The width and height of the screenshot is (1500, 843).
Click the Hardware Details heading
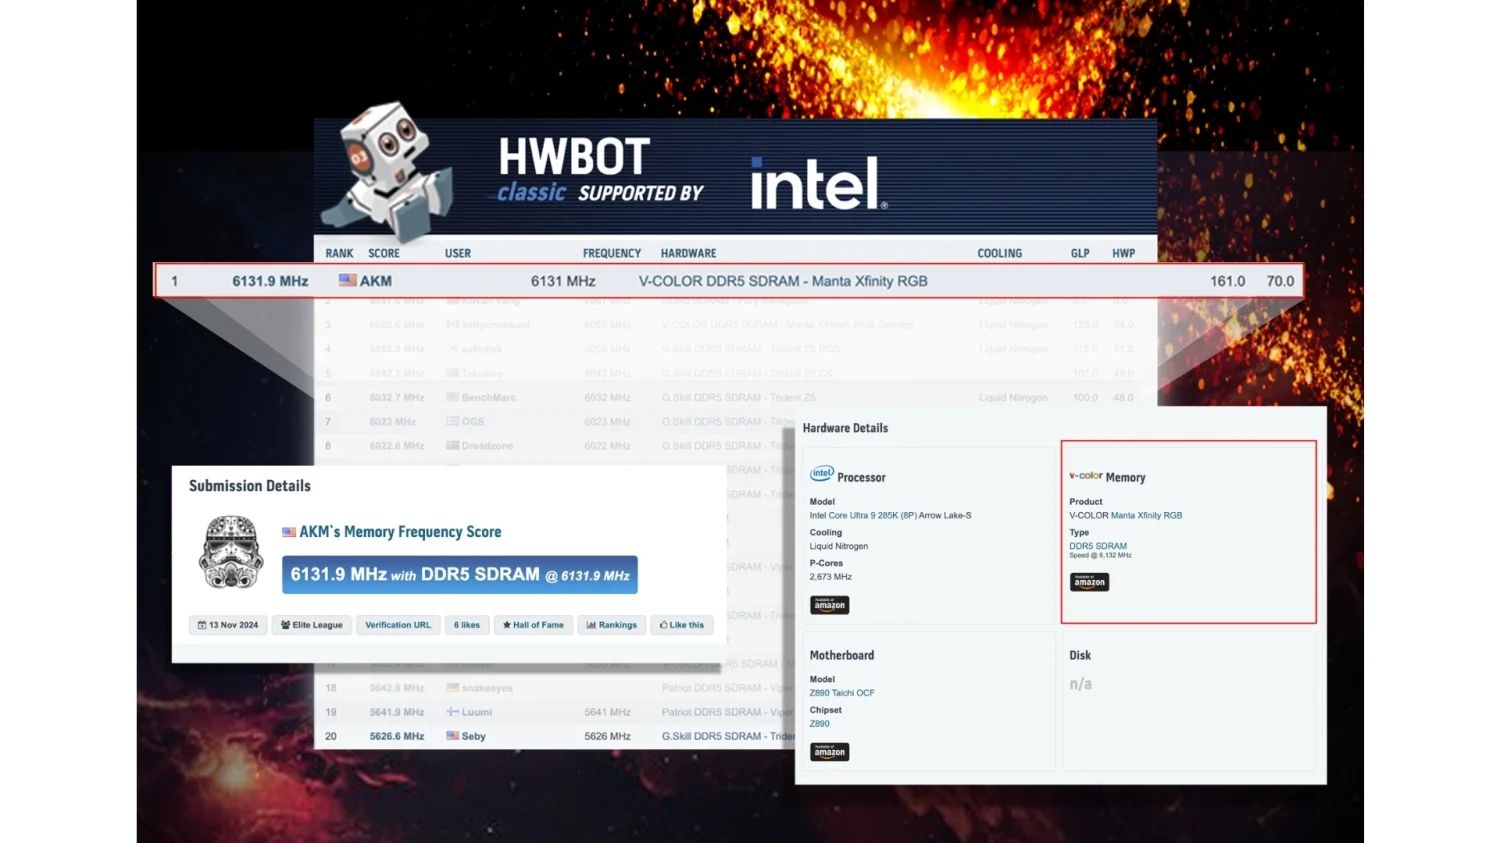[x=845, y=428]
